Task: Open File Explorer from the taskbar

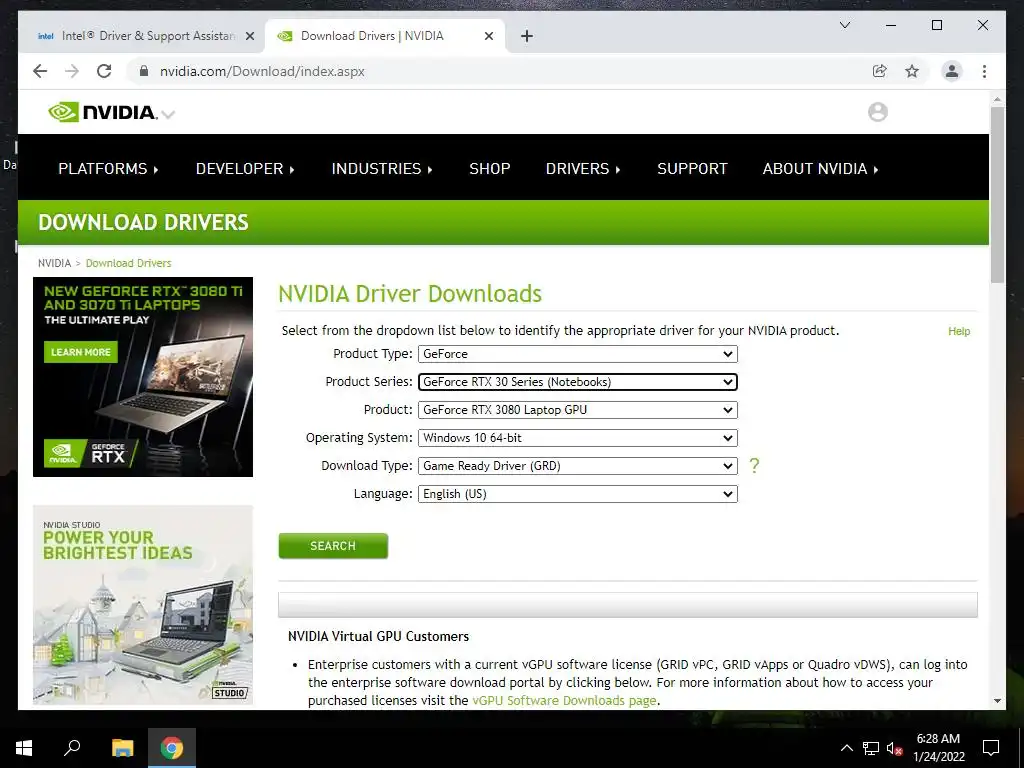Action: pos(122,748)
